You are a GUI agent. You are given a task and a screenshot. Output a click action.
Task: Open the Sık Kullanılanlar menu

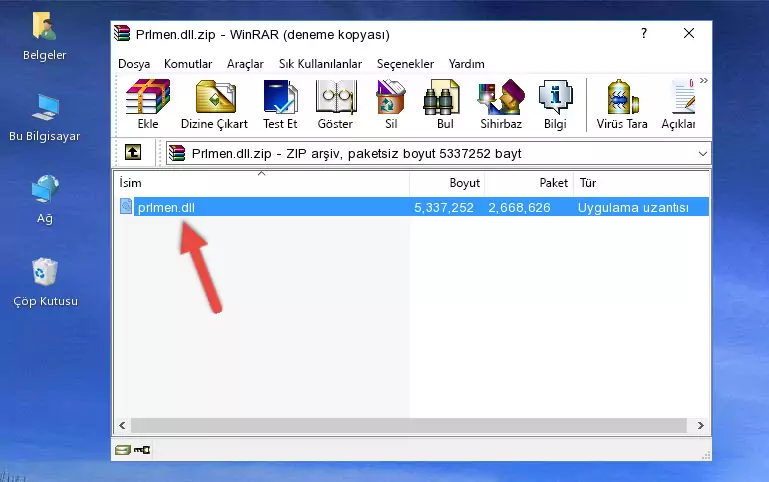pyautogui.click(x=320, y=64)
